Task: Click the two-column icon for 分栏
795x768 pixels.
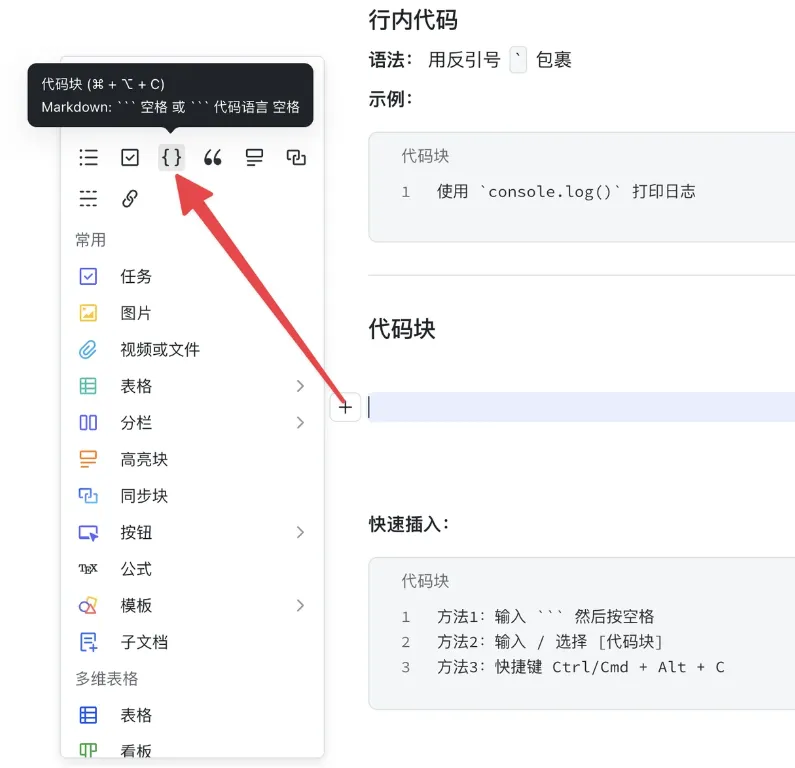Action: [x=88, y=423]
